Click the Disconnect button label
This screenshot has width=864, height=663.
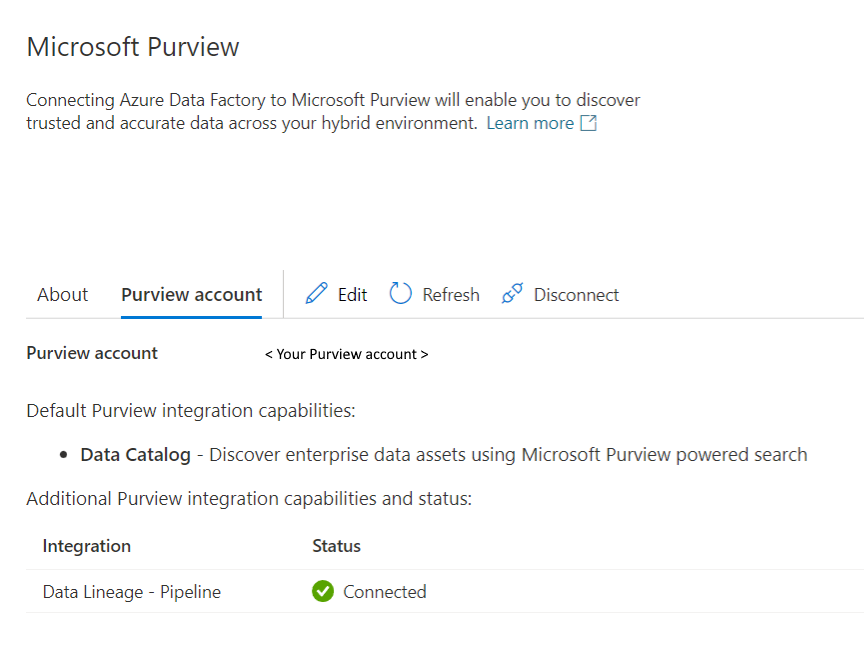click(576, 295)
